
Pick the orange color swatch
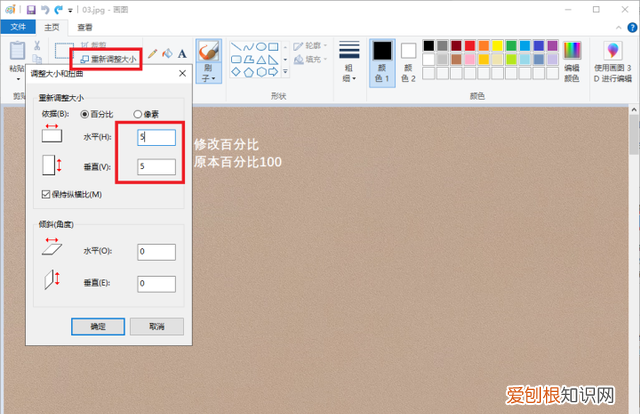click(x=484, y=45)
